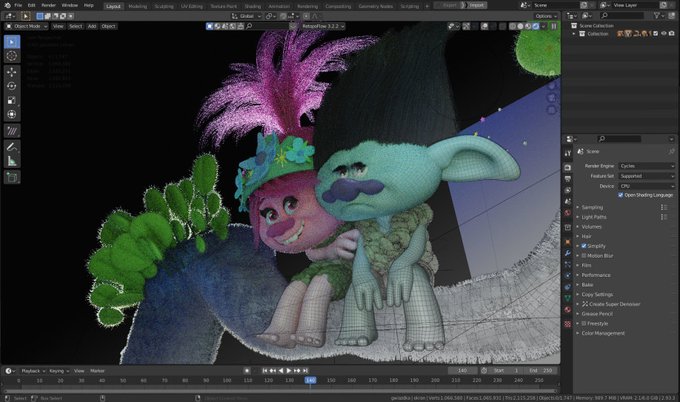Toggle proportional editing in the header
The height and width of the screenshot is (402, 680).
point(306,16)
